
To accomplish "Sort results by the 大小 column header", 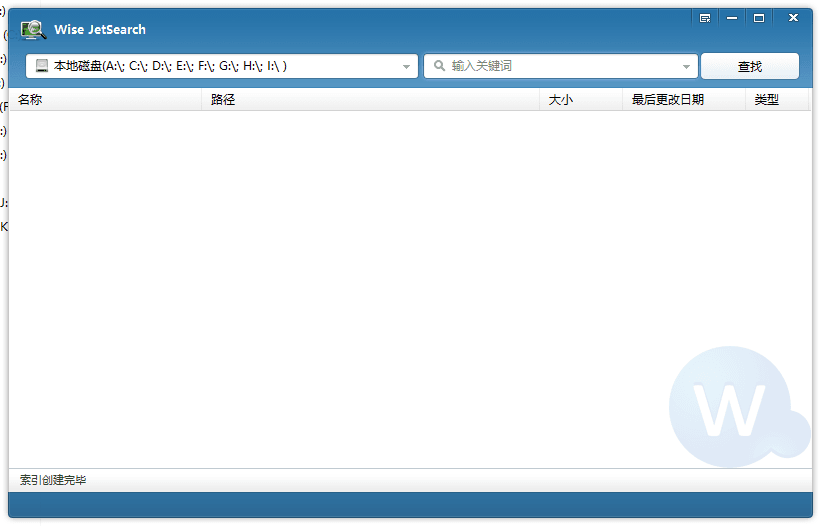I will (x=581, y=99).
